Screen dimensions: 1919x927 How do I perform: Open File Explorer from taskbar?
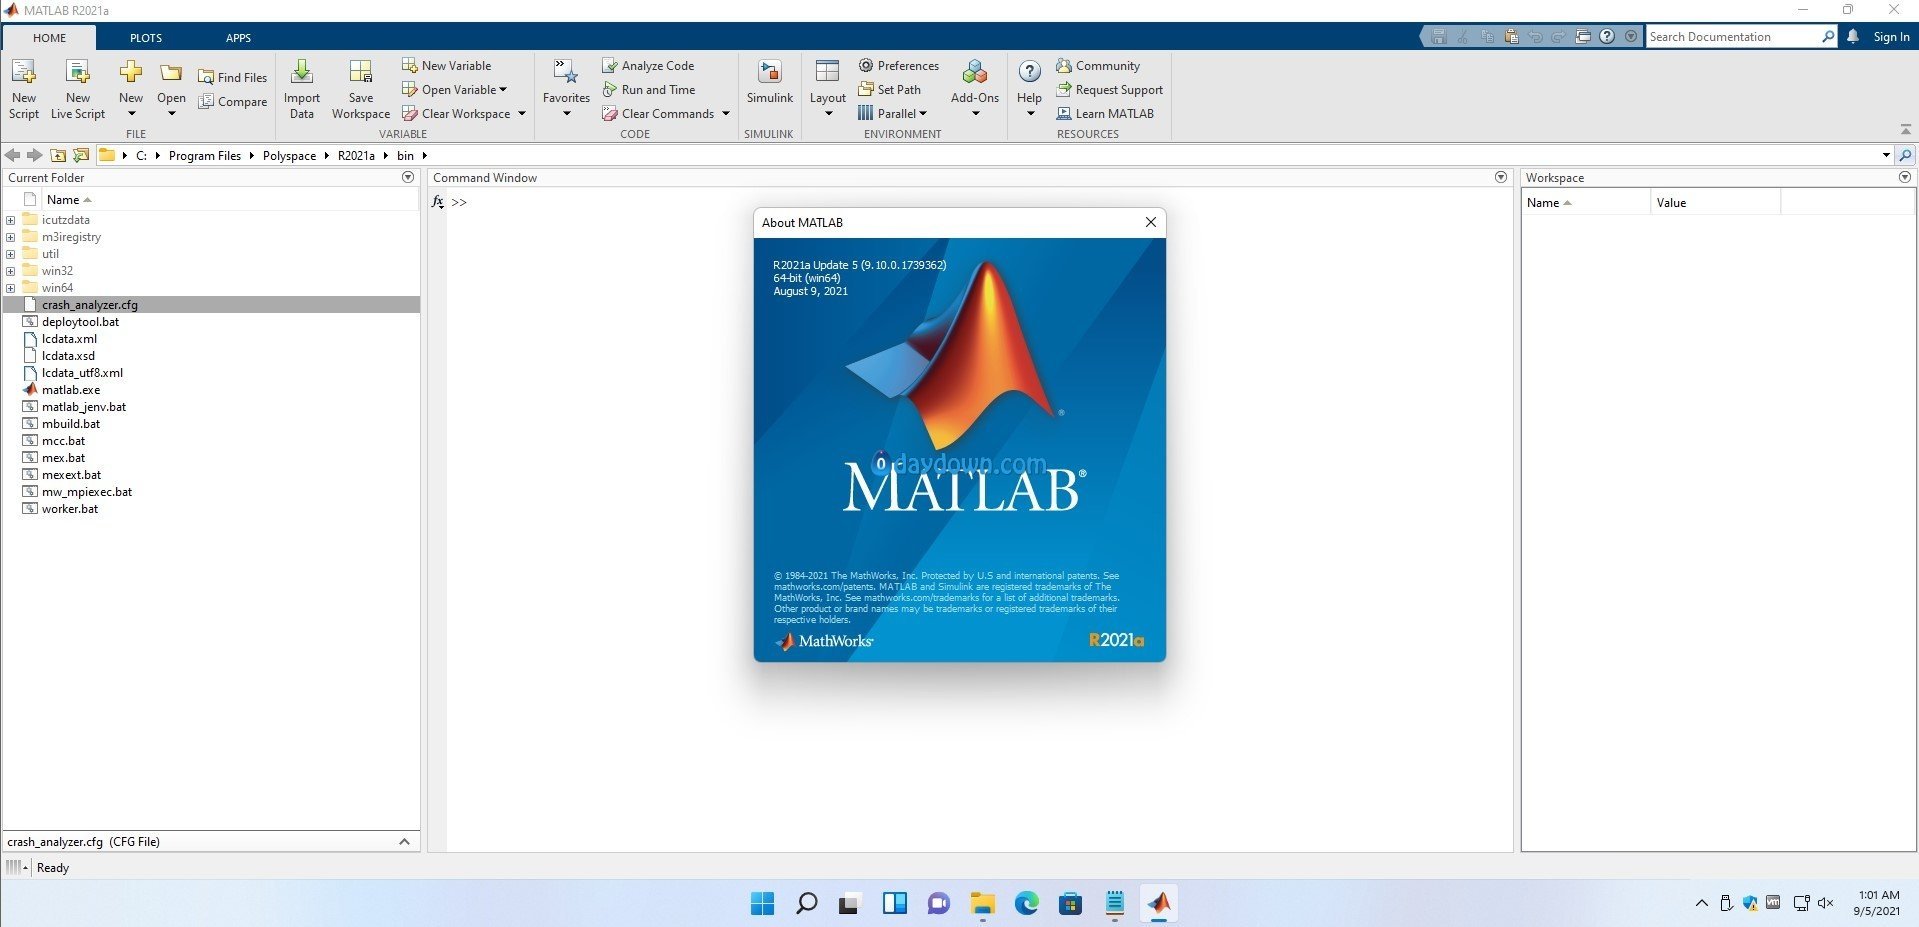pos(983,904)
